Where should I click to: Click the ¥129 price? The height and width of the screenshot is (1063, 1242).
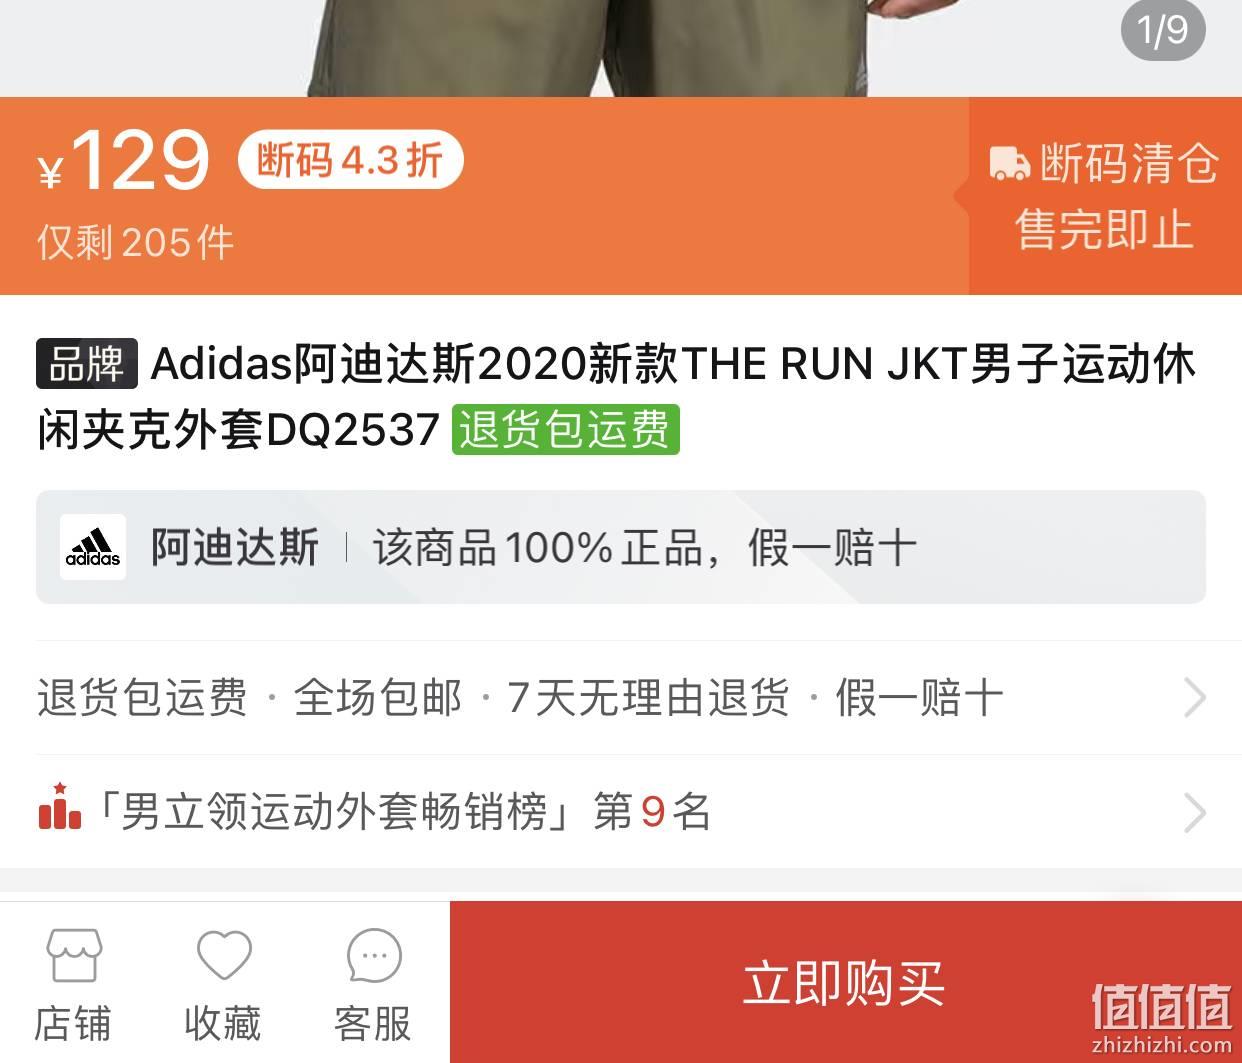click(124, 162)
